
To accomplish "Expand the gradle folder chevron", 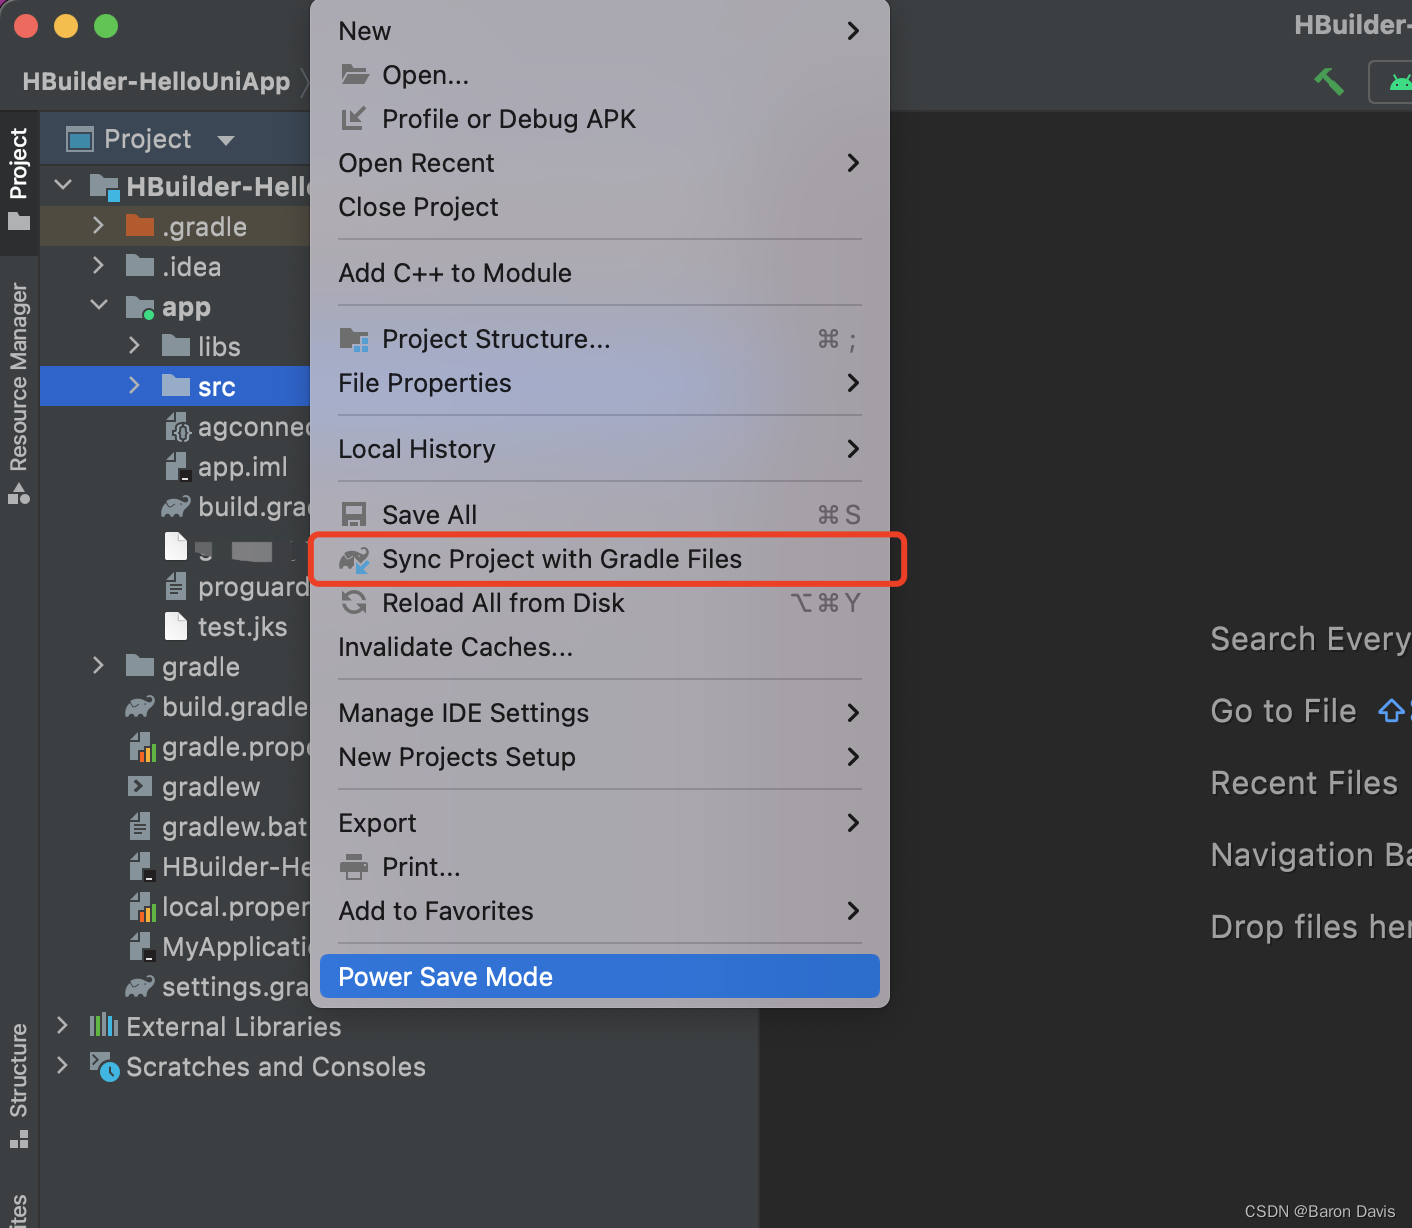I will (98, 666).
